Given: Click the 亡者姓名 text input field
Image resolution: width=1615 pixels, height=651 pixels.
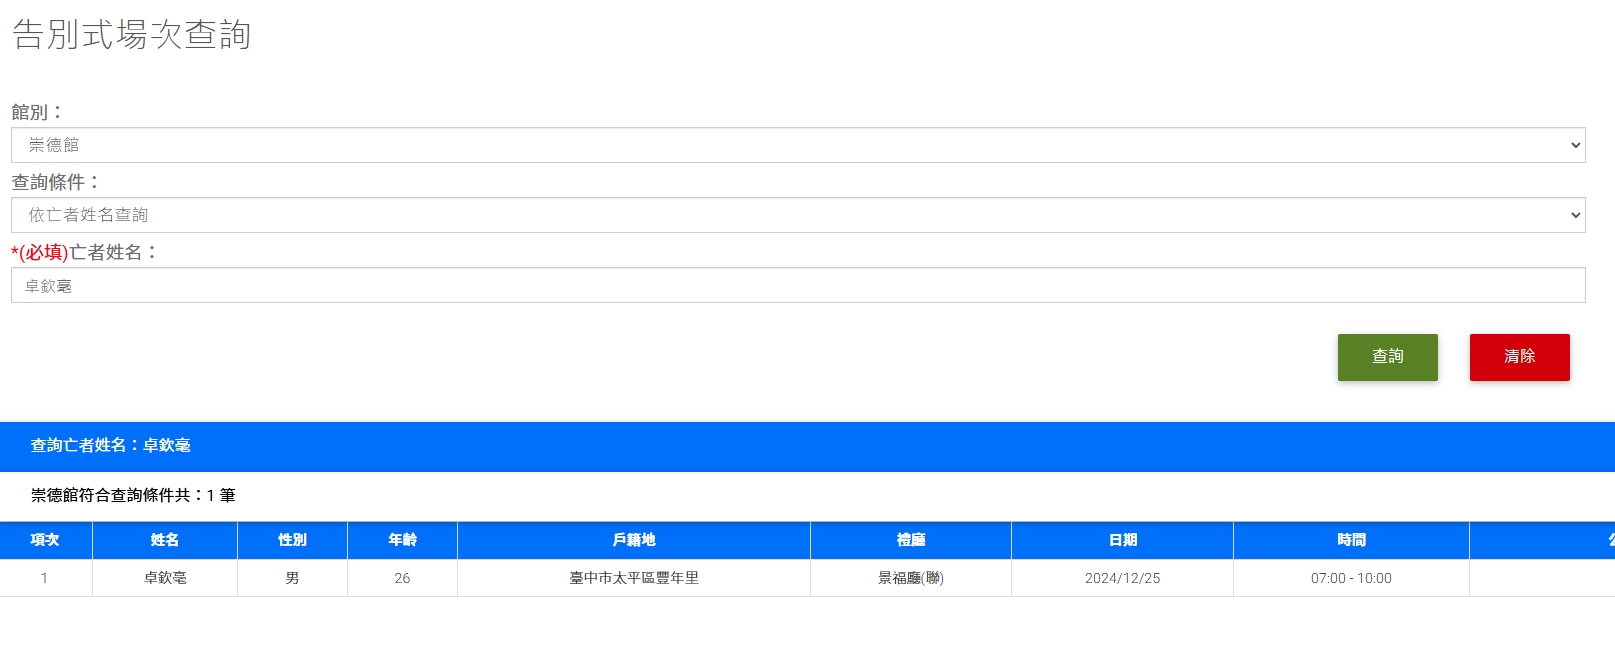Looking at the screenshot, I should pos(797,285).
